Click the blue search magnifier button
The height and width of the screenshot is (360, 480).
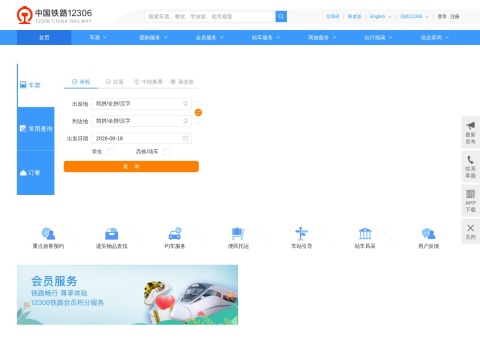click(281, 16)
